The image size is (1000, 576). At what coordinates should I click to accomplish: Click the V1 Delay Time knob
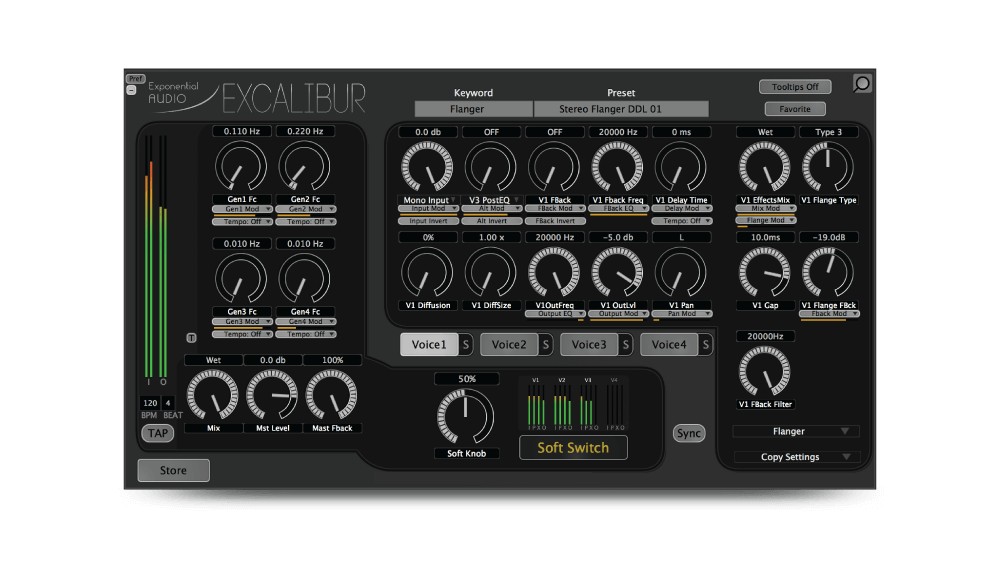[681, 166]
